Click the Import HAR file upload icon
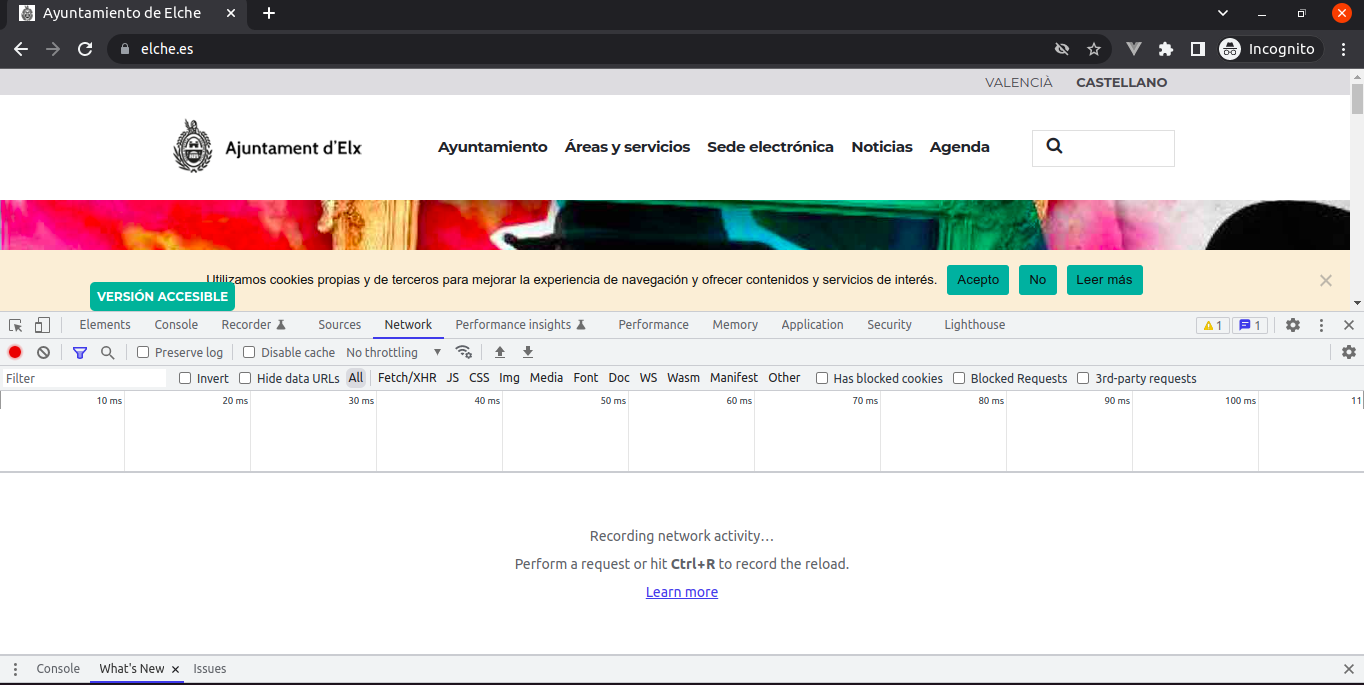Viewport: 1364px width, 685px height. [500, 352]
